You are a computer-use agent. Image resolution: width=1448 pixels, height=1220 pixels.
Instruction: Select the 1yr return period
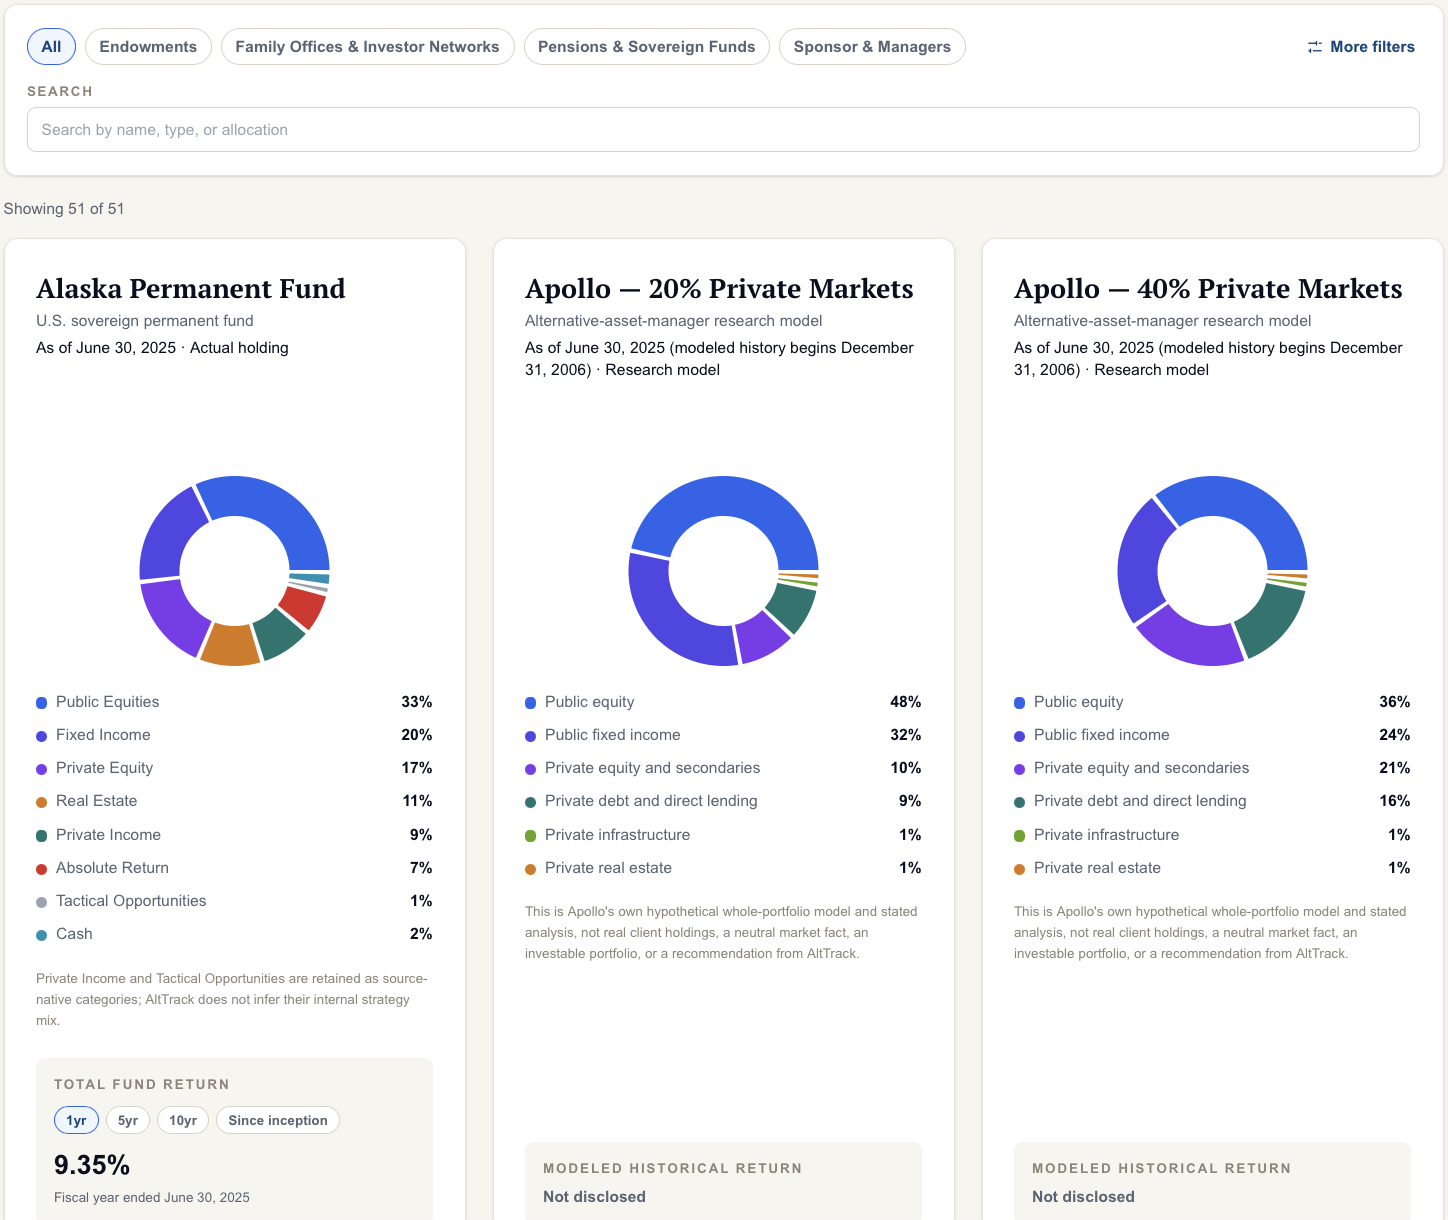(76, 1120)
